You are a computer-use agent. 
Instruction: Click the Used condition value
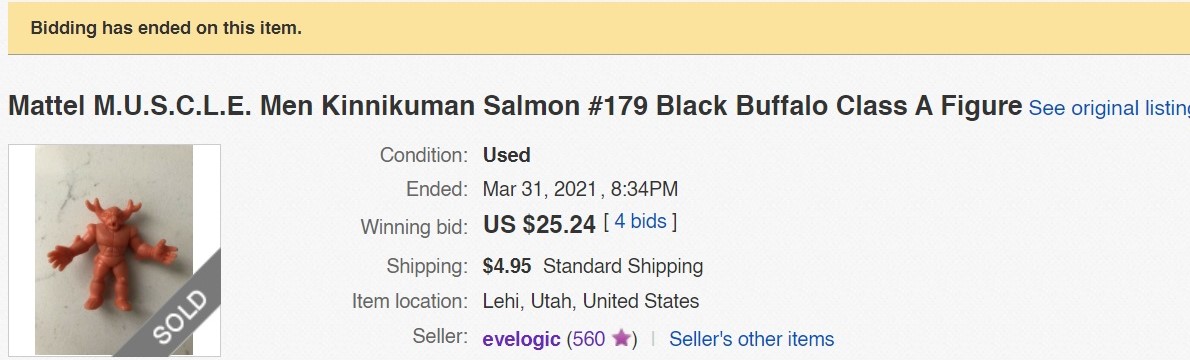[506, 155]
